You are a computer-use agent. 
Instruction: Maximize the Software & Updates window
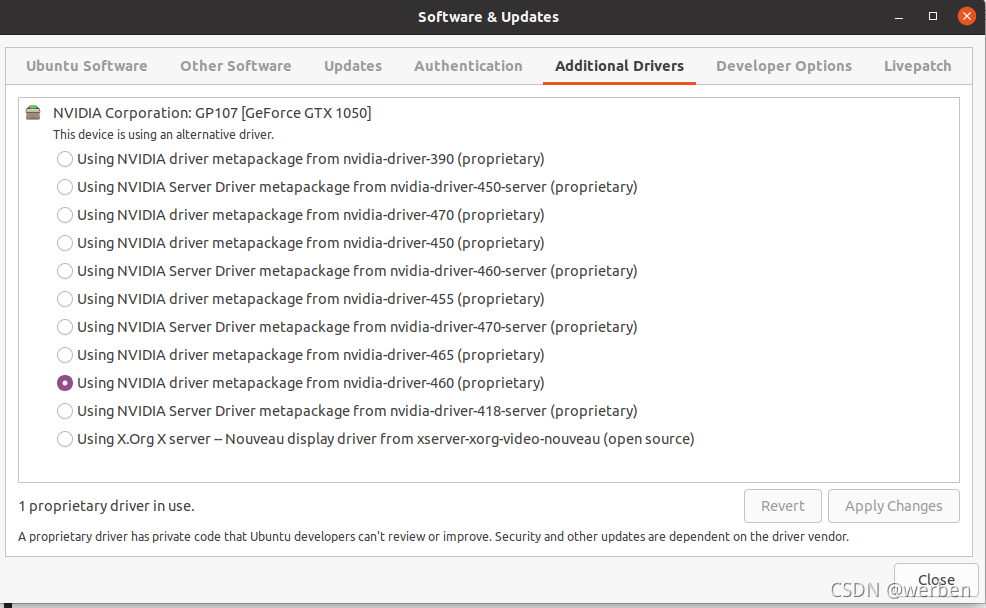click(x=933, y=16)
